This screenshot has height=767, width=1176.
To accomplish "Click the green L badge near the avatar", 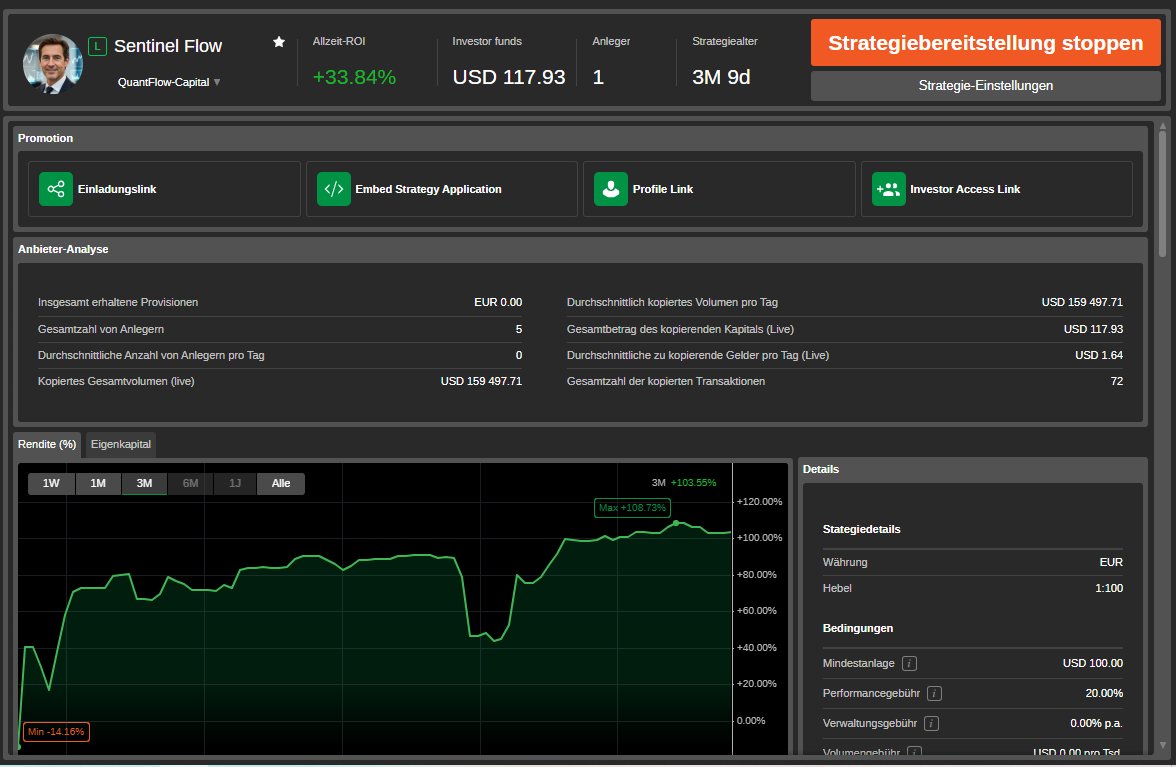I will [x=98, y=45].
